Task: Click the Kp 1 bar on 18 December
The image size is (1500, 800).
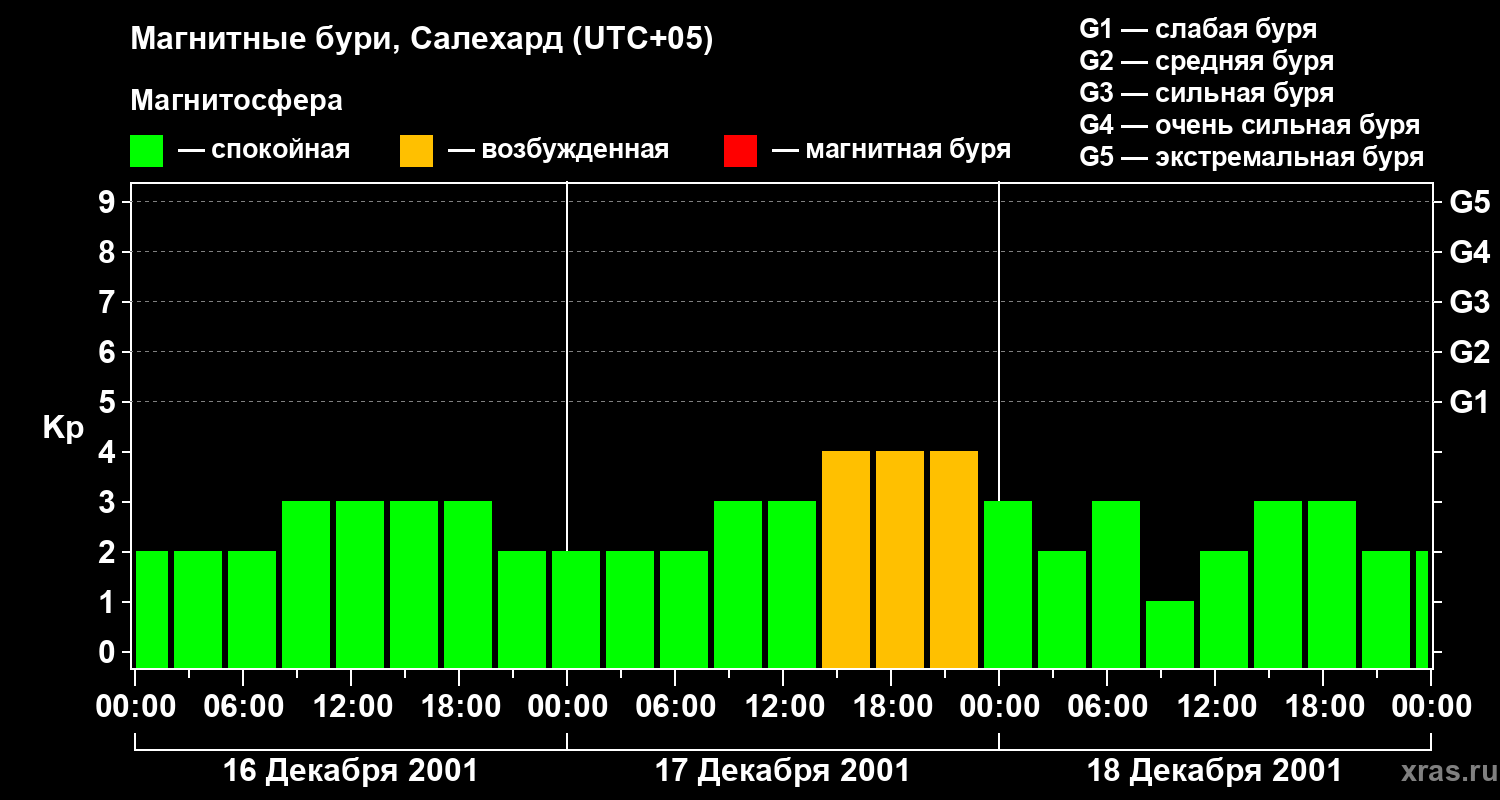Action: point(1170,635)
